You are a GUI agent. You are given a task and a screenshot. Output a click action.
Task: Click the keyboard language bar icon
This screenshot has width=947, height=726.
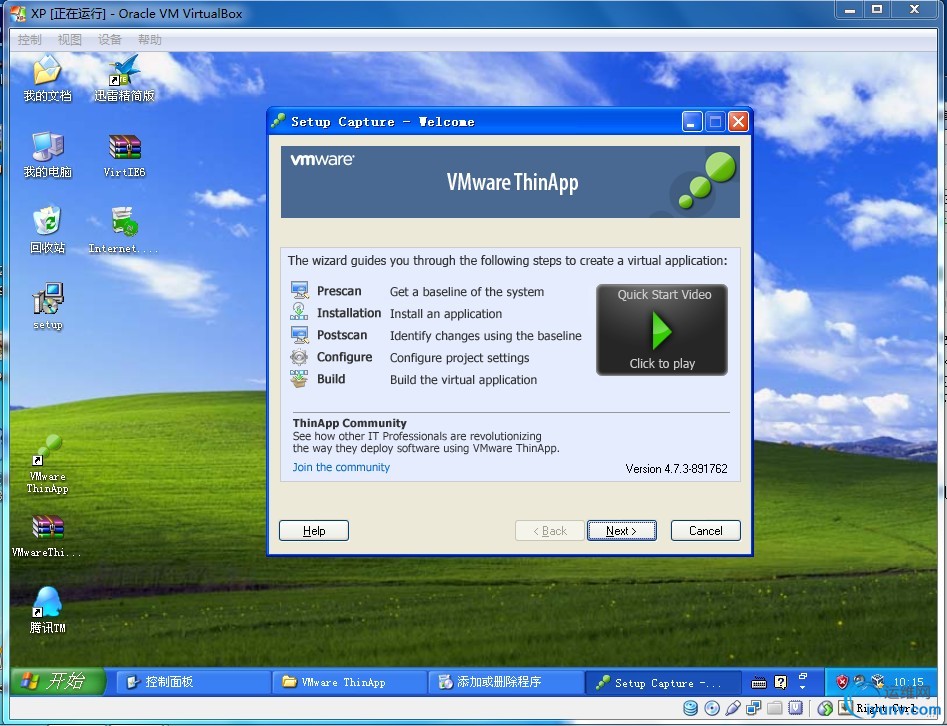click(759, 683)
